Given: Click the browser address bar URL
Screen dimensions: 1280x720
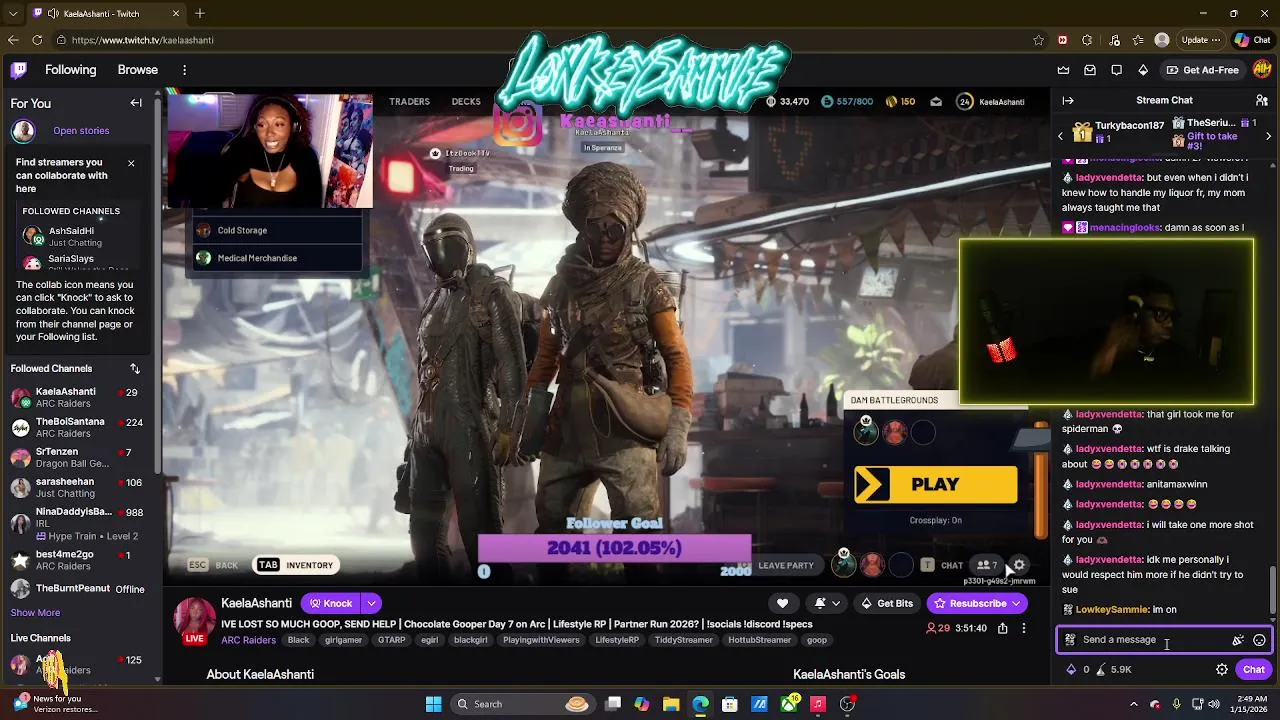Looking at the screenshot, I should pos(142,40).
